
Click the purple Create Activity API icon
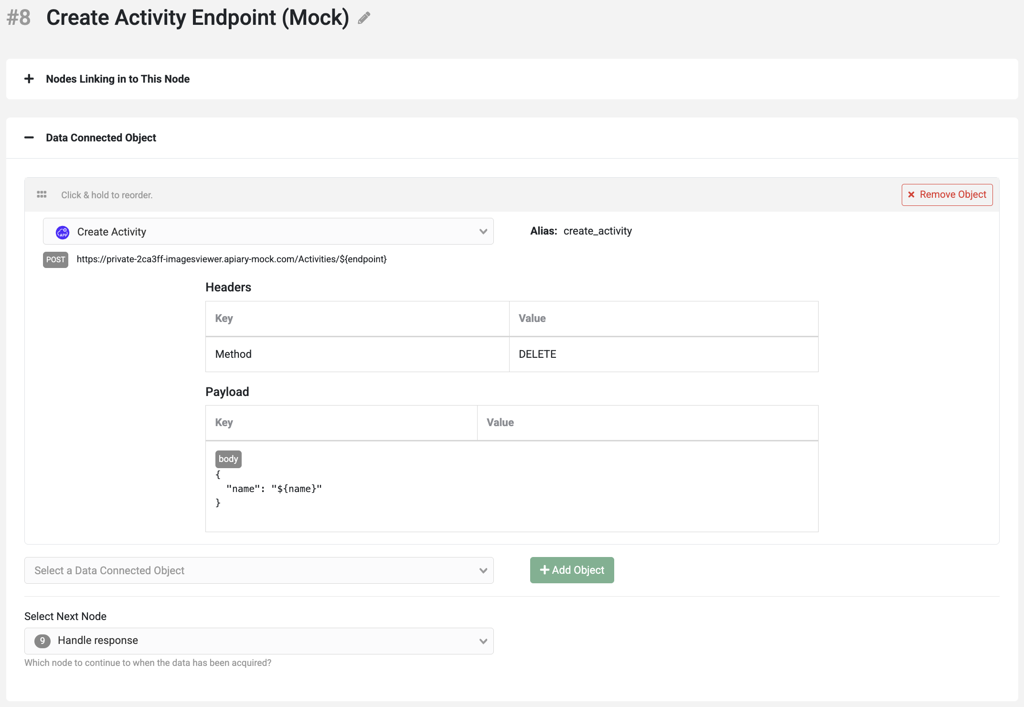coord(62,232)
